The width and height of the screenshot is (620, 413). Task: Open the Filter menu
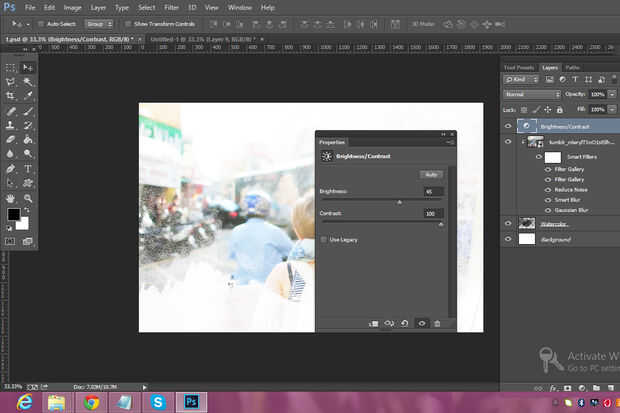tap(174, 7)
